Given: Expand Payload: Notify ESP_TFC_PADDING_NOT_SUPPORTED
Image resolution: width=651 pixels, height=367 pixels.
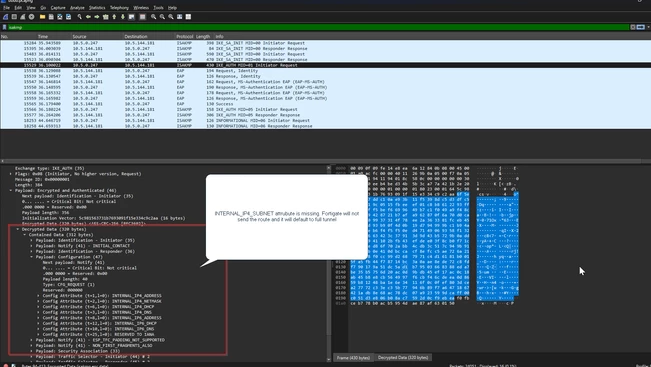Looking at the screenshot, I should (x=32, y=340).
